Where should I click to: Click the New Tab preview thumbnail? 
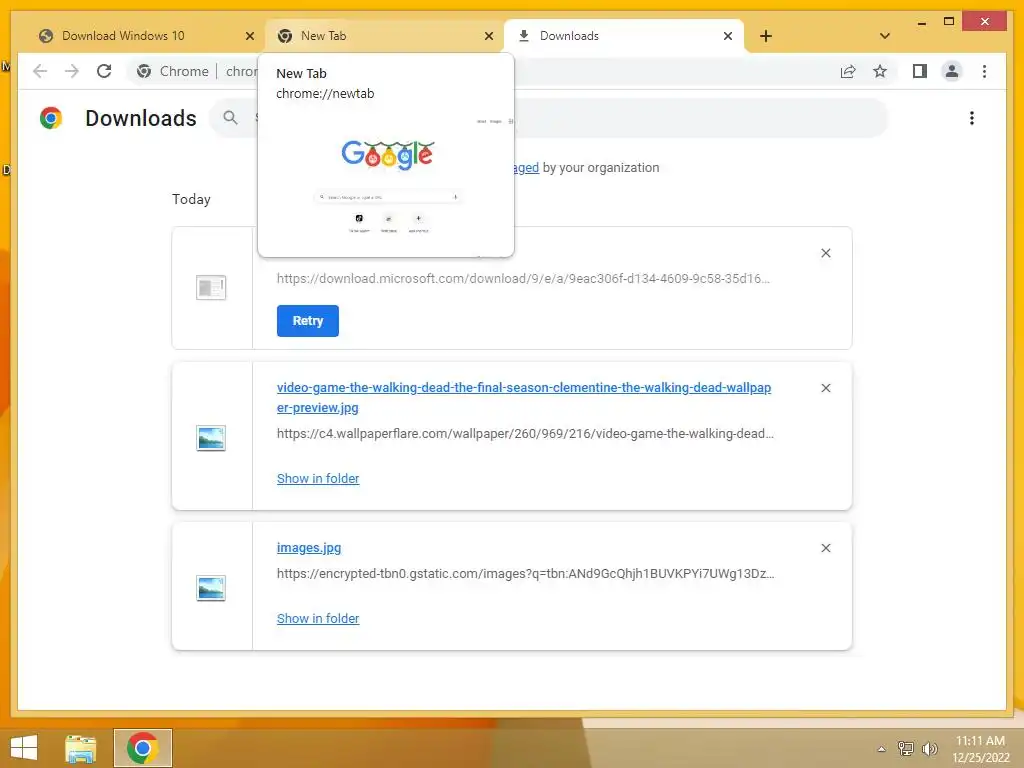386,183
